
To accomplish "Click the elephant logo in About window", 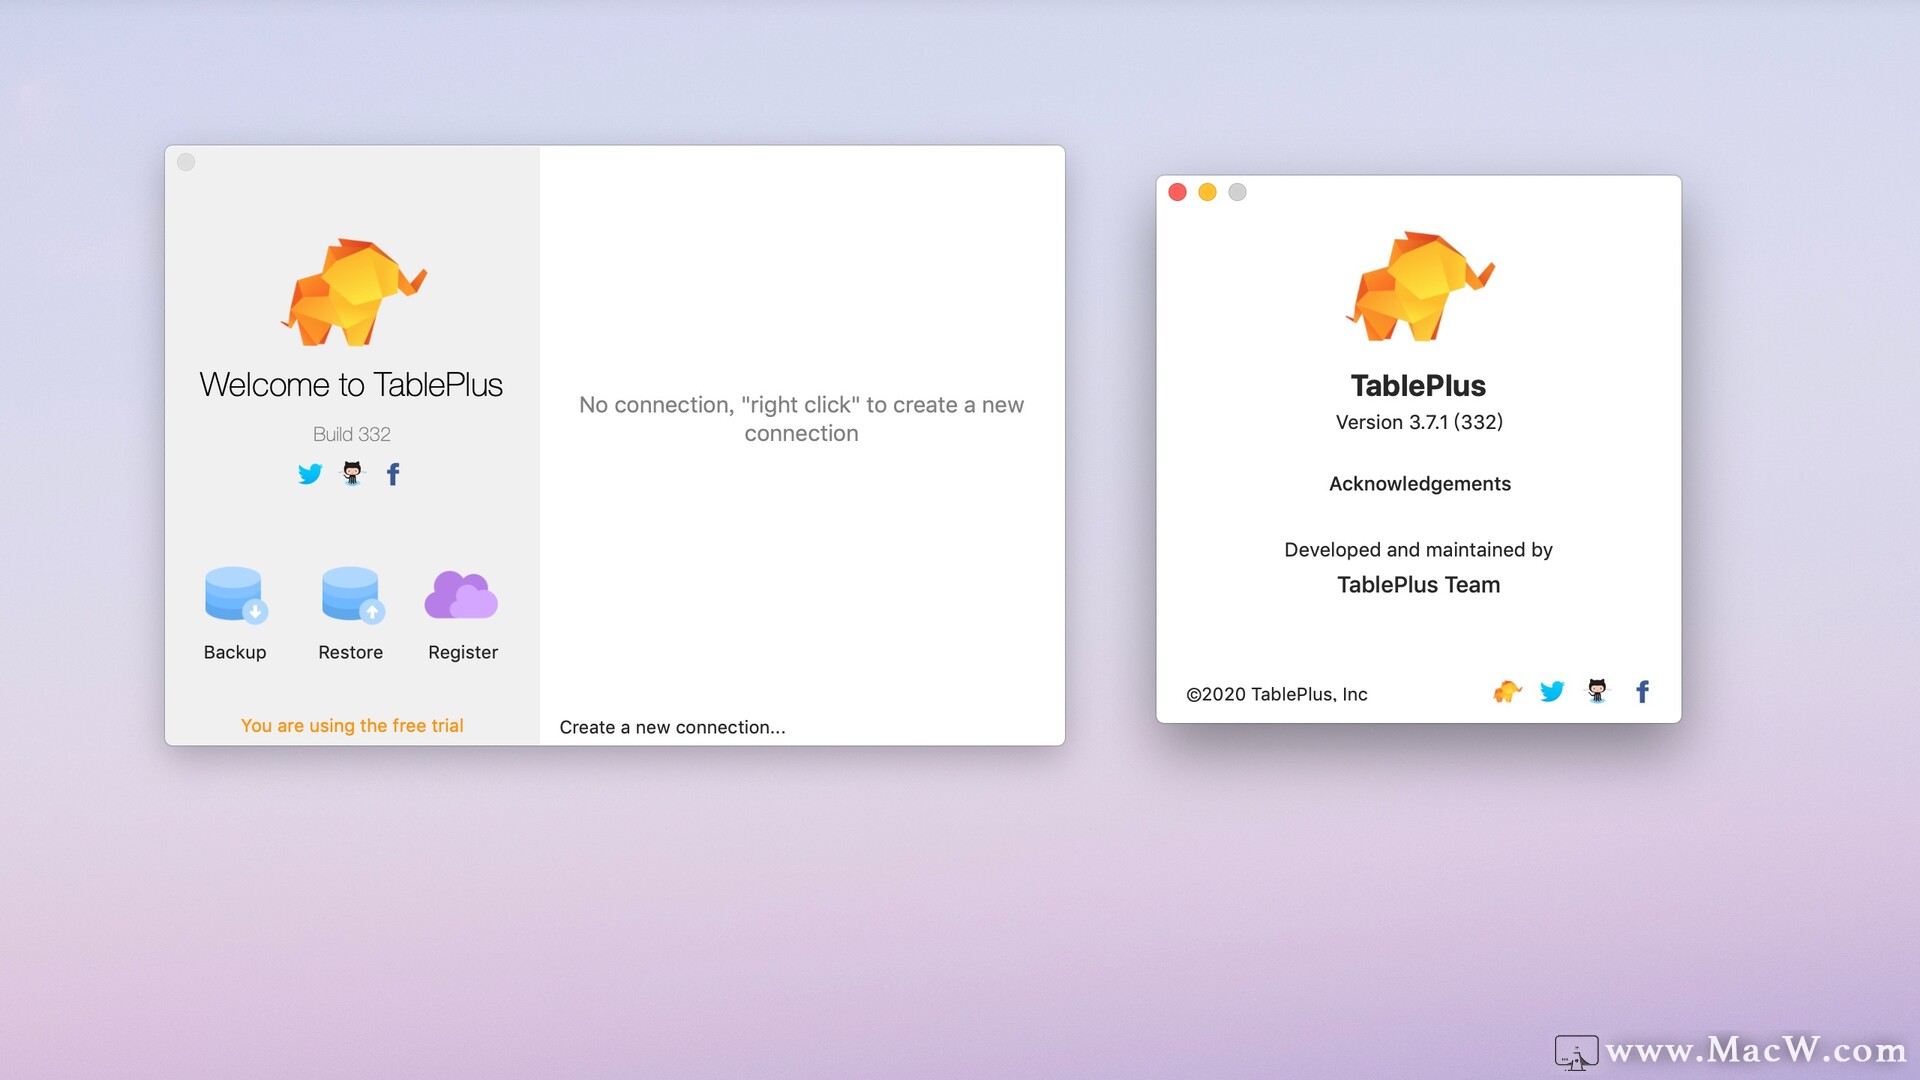I will [1419, 287].
